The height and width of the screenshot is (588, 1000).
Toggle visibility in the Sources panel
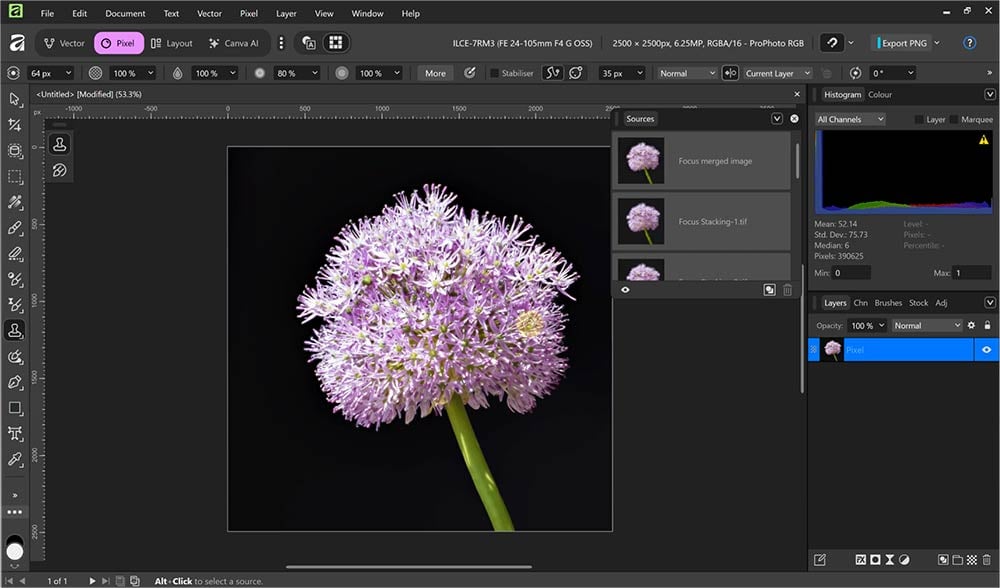tap(625, 291)
